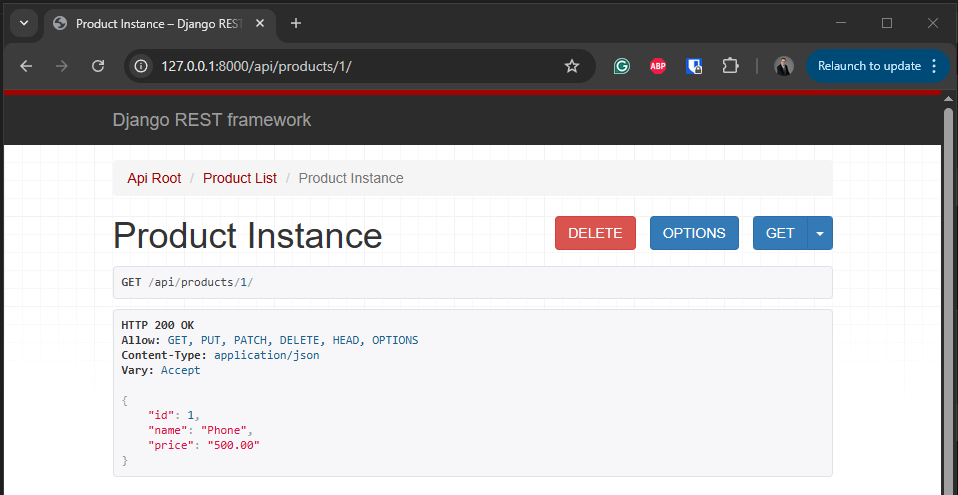Click the request line GET /api/products/1/
Image resolution: width=958 pixels, height=495 pixels.
tap(187, 282)
